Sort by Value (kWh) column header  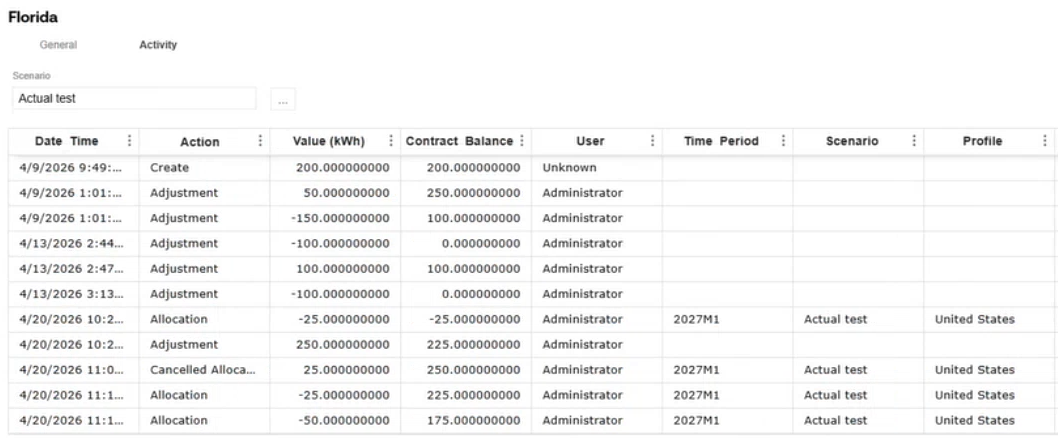click(329, 141)
